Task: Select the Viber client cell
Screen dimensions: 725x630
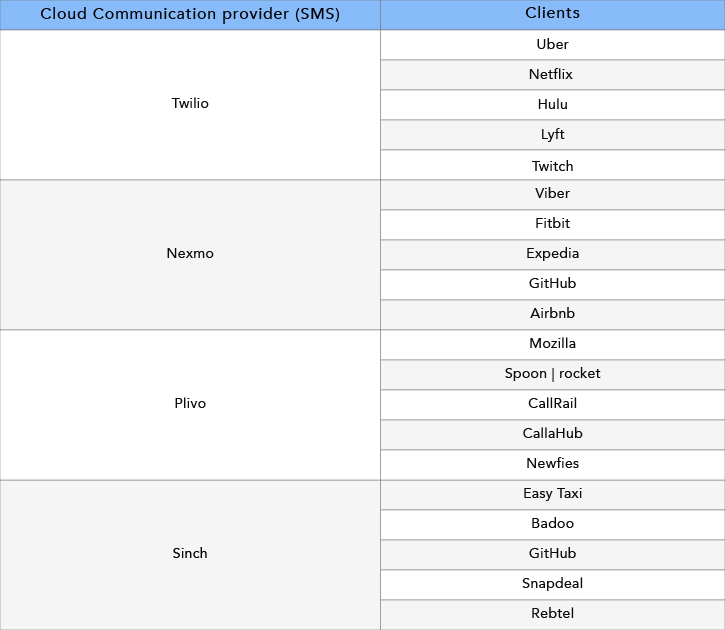Action: [x=553, y=195]
